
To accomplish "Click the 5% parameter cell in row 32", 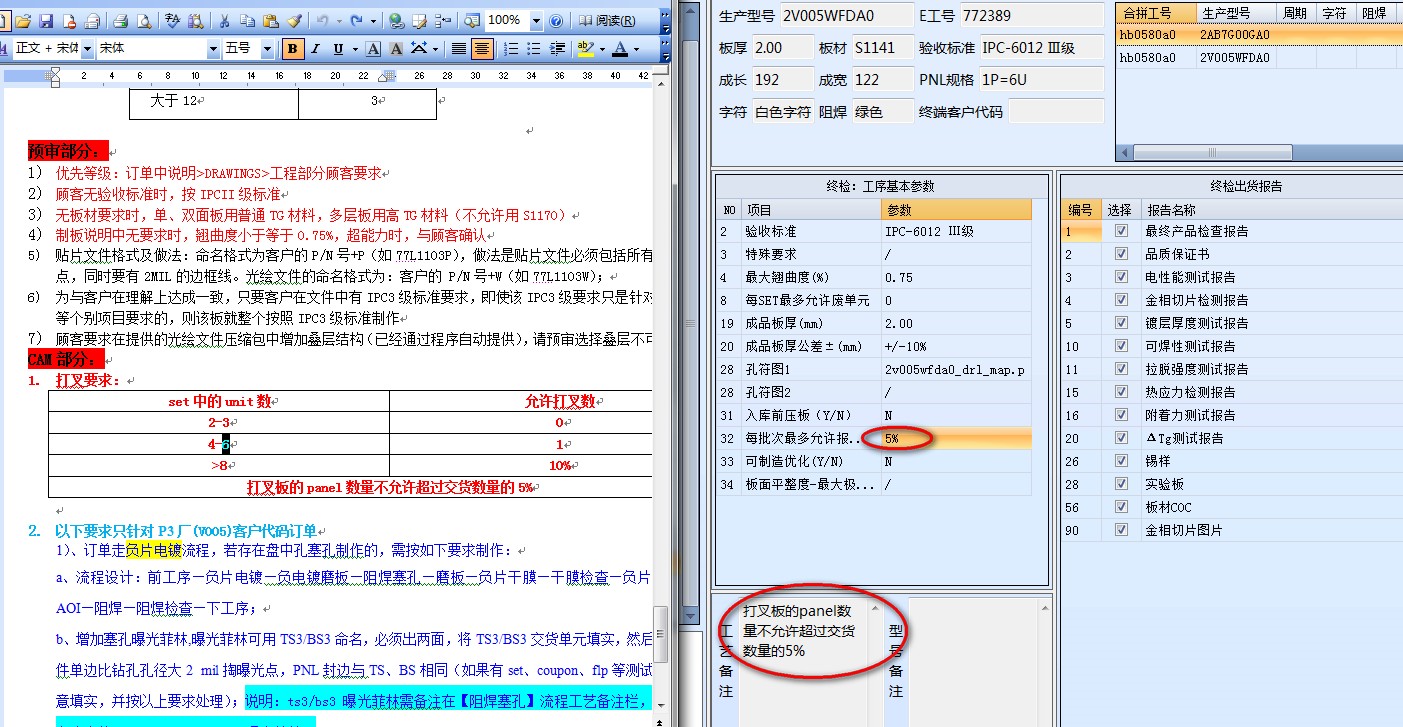I will [x=956, y=438].
